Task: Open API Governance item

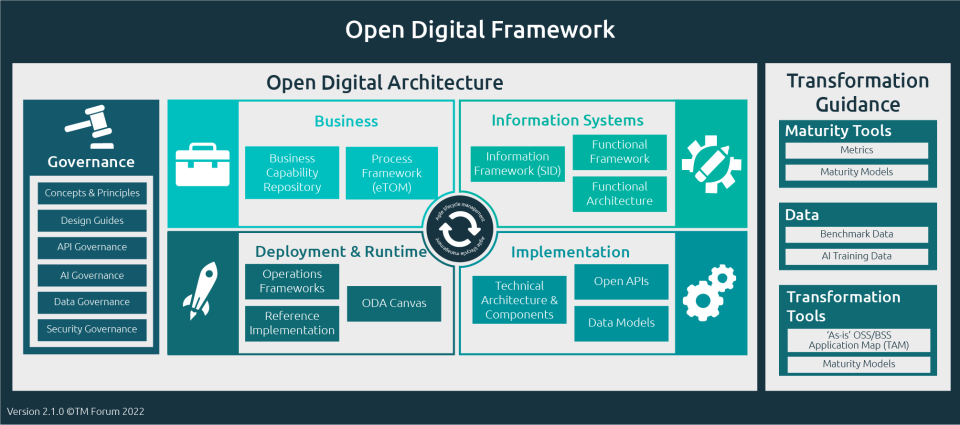Action: [92, 247]
